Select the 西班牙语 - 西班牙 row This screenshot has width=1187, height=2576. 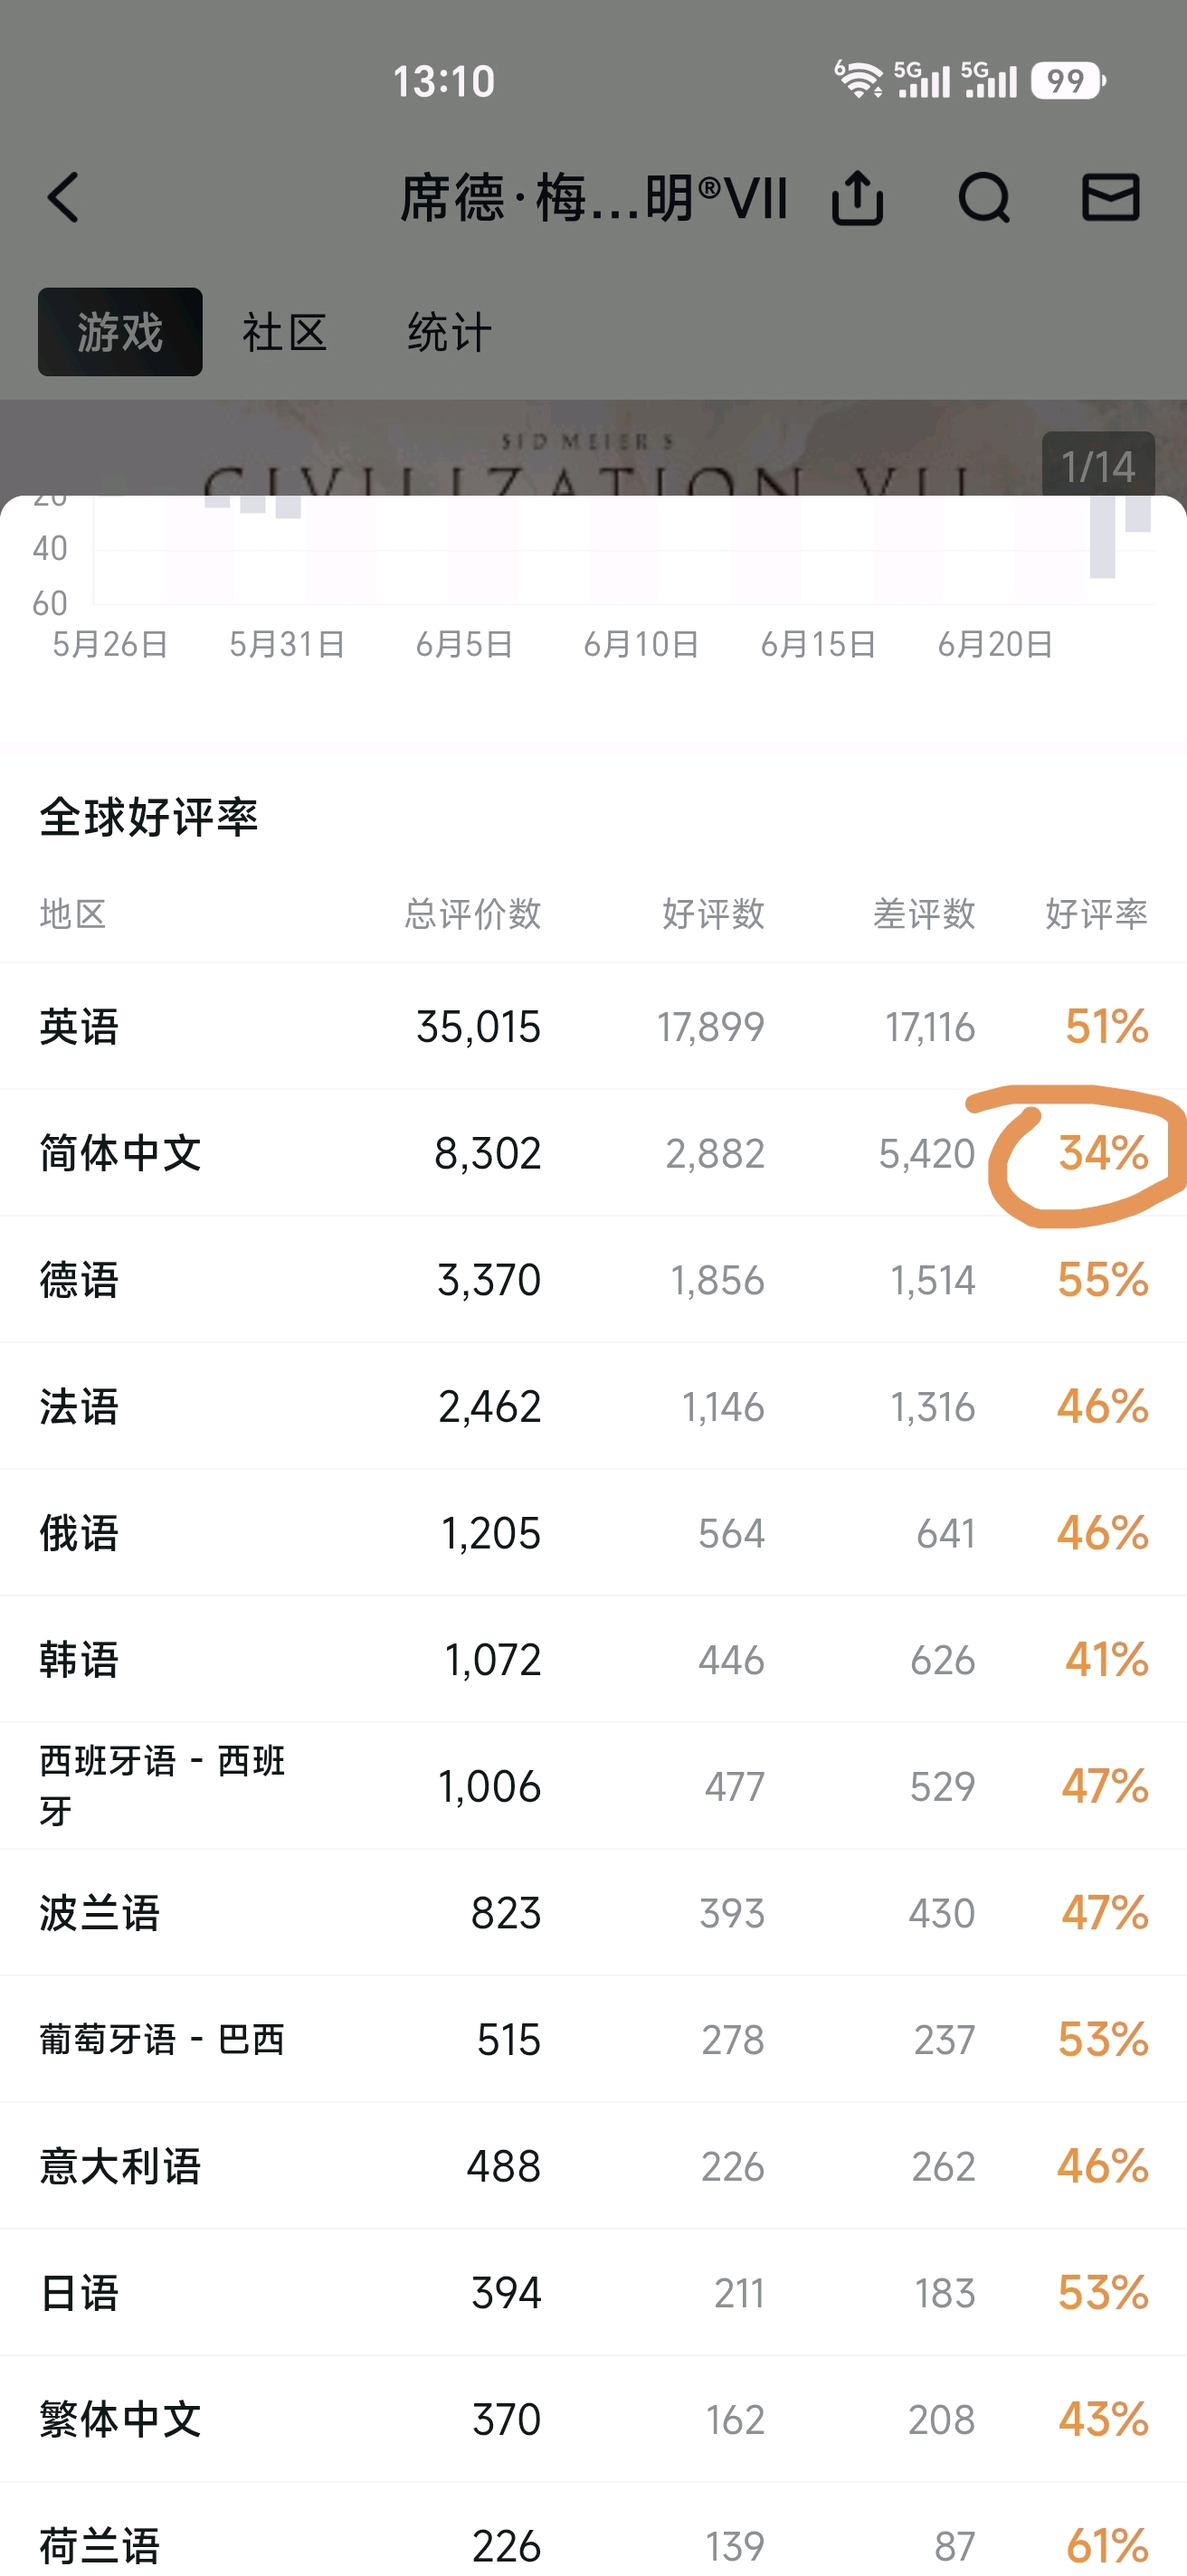click(x=593, y=1786)
